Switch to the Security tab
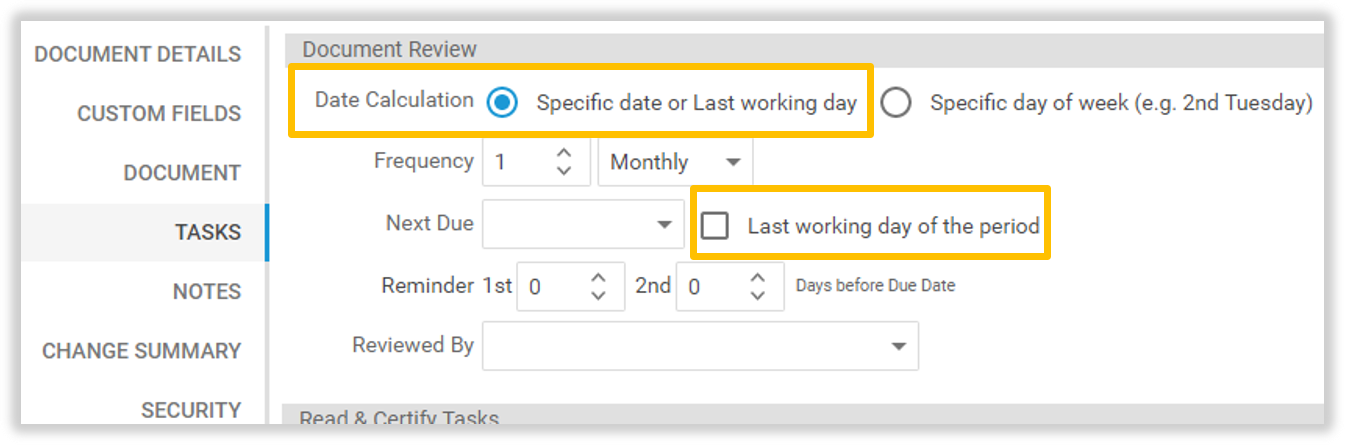 [x=191, y=410]
